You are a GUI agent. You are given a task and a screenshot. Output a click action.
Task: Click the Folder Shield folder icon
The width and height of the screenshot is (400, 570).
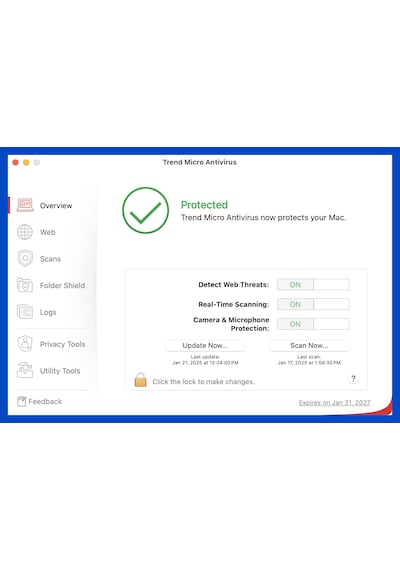pyautogui.click(x=25, y=285)
